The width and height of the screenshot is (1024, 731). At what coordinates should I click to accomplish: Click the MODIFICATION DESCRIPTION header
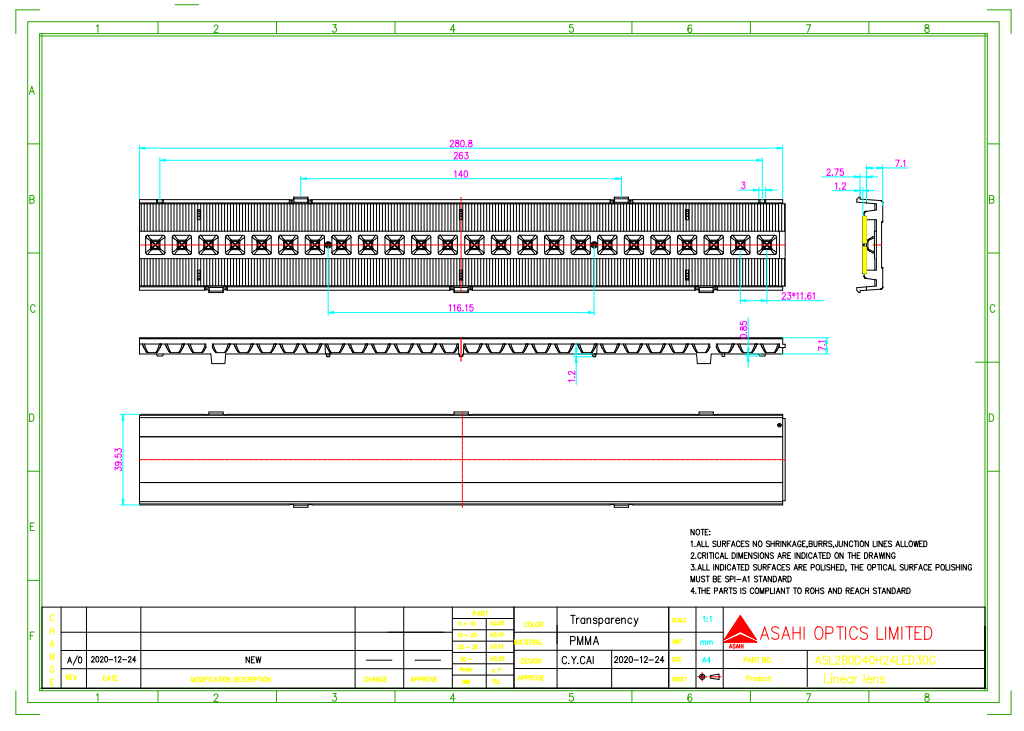click(231, 679)
